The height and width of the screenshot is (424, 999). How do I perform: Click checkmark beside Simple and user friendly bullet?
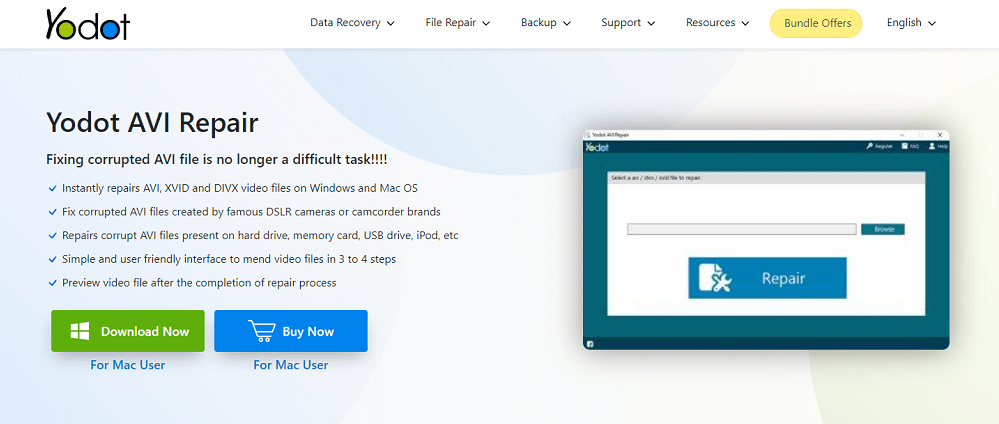click(52, 260)
